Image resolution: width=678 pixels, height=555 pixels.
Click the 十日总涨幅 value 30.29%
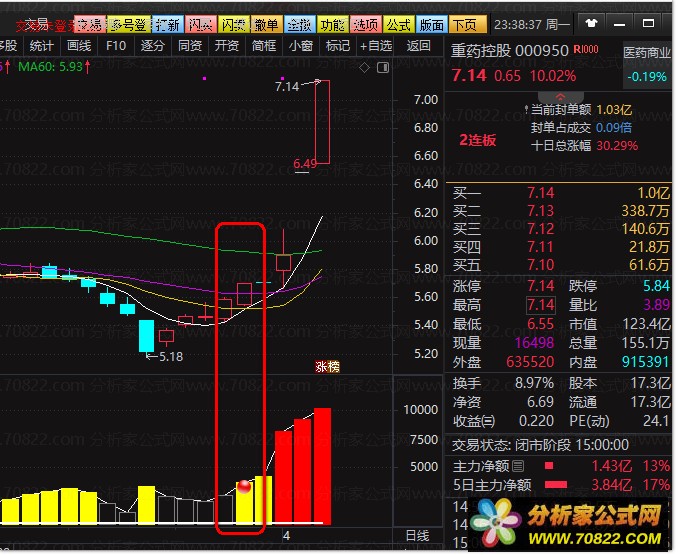pos(617,146)
